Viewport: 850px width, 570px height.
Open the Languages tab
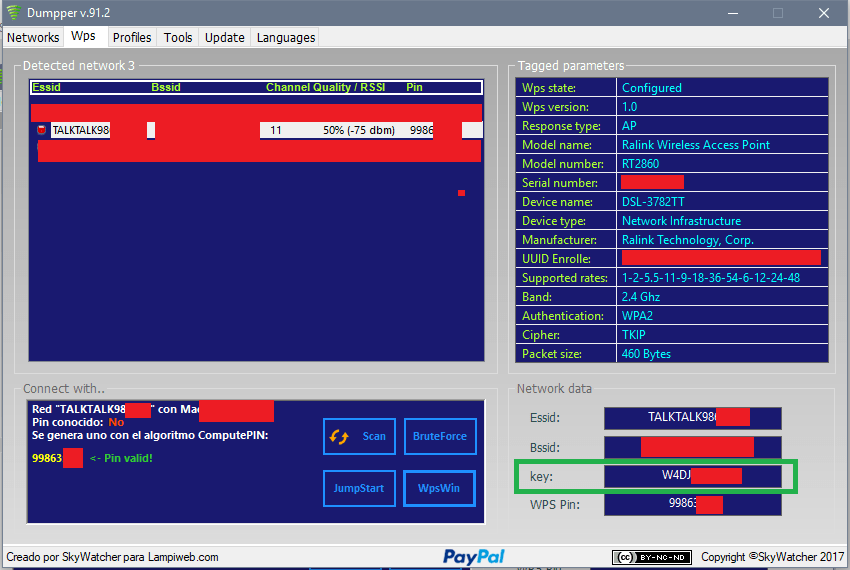[286, 37]
